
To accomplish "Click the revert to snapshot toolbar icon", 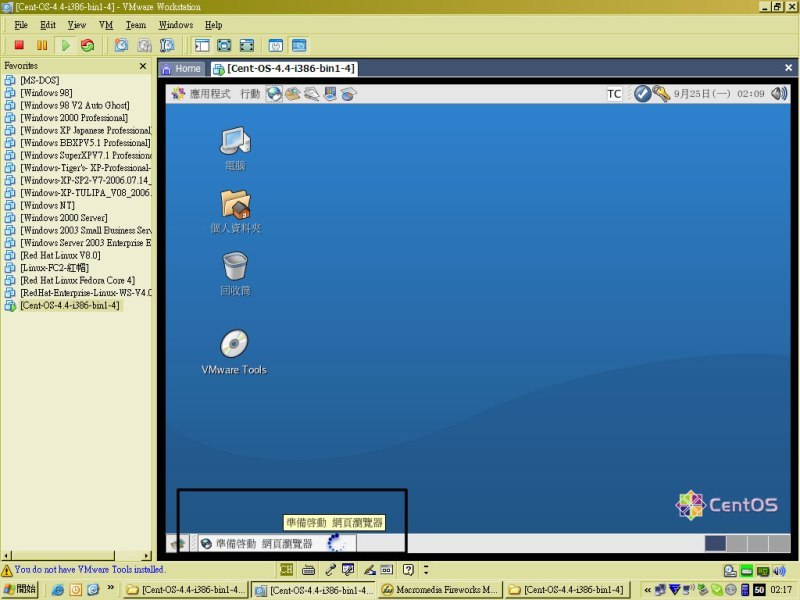I will pyautogui.click(x=144, y=45).
